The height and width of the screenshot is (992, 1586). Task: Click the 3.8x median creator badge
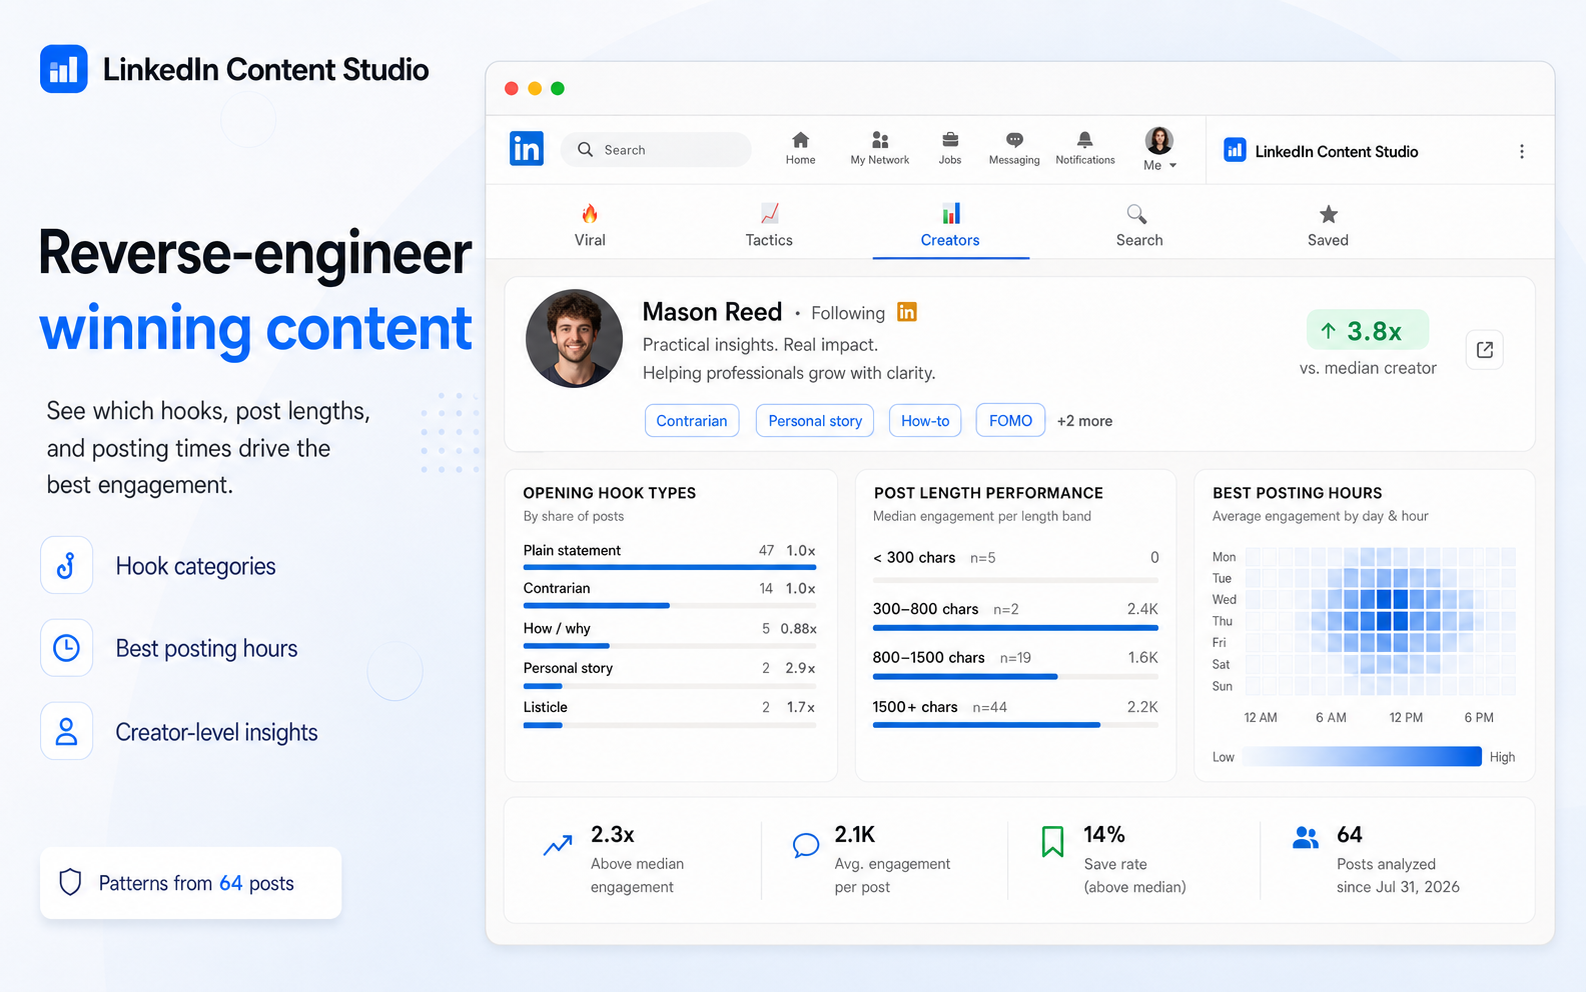[x=1367, y=330]
